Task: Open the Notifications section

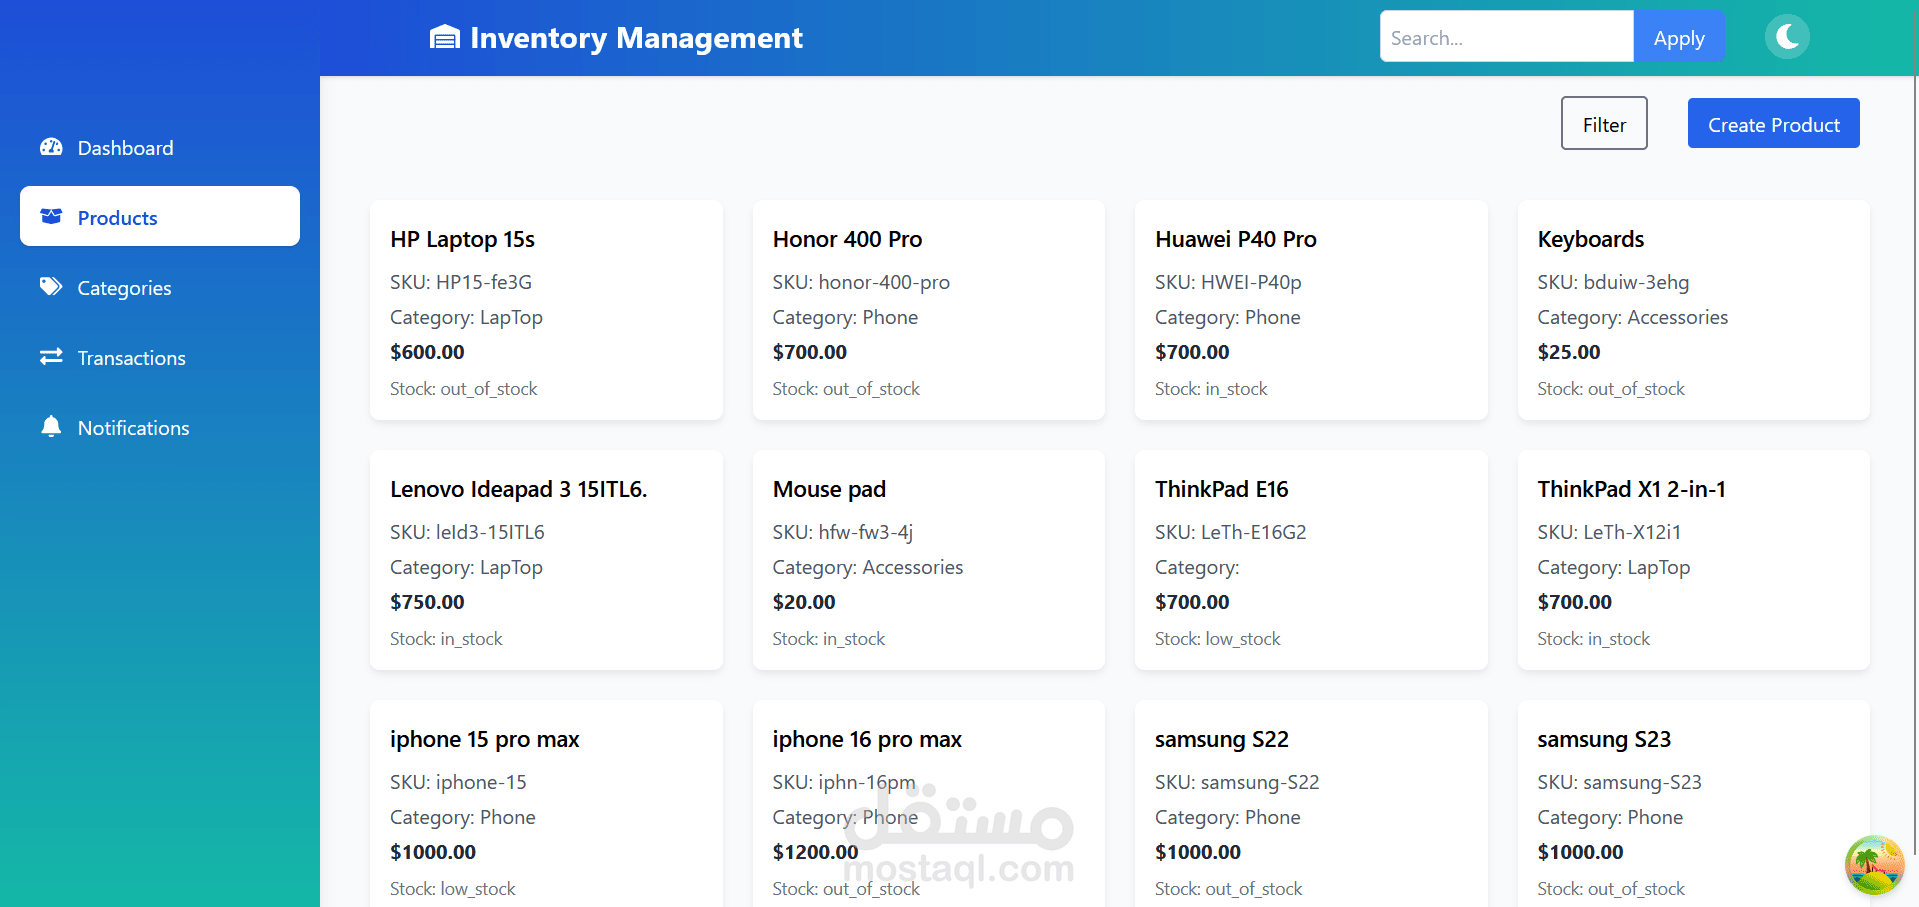Action: (x=160, y=428)
